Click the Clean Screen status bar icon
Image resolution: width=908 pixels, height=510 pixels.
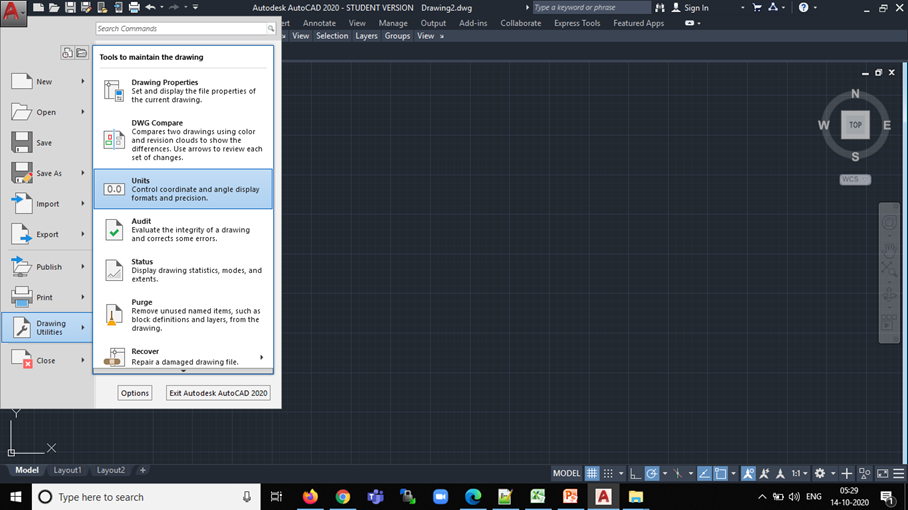883,474
